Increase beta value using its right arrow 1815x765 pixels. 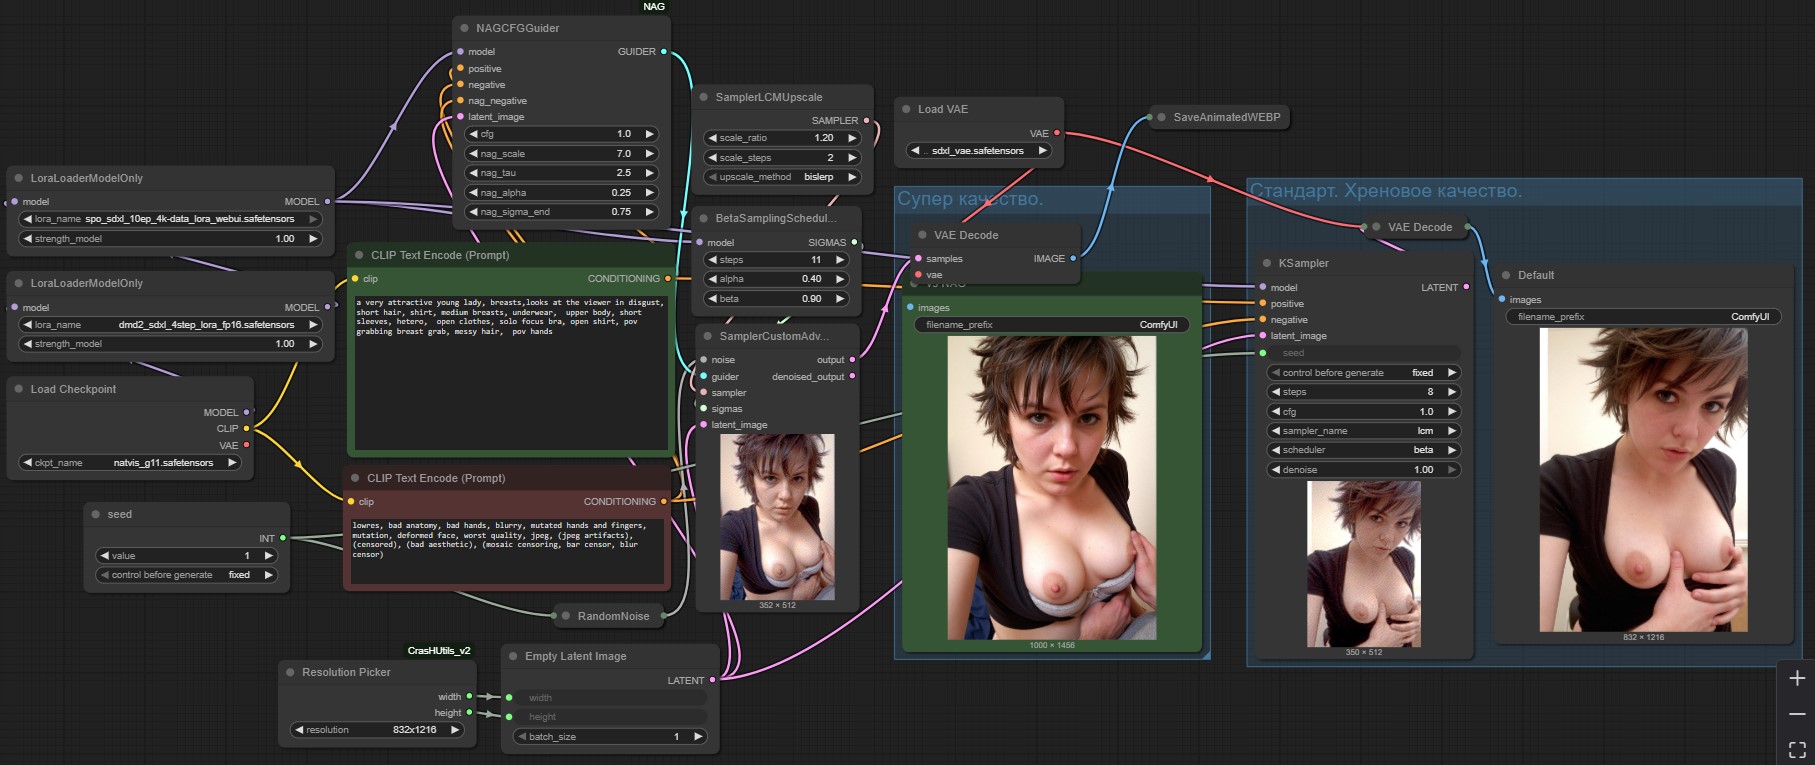(840, 299)
